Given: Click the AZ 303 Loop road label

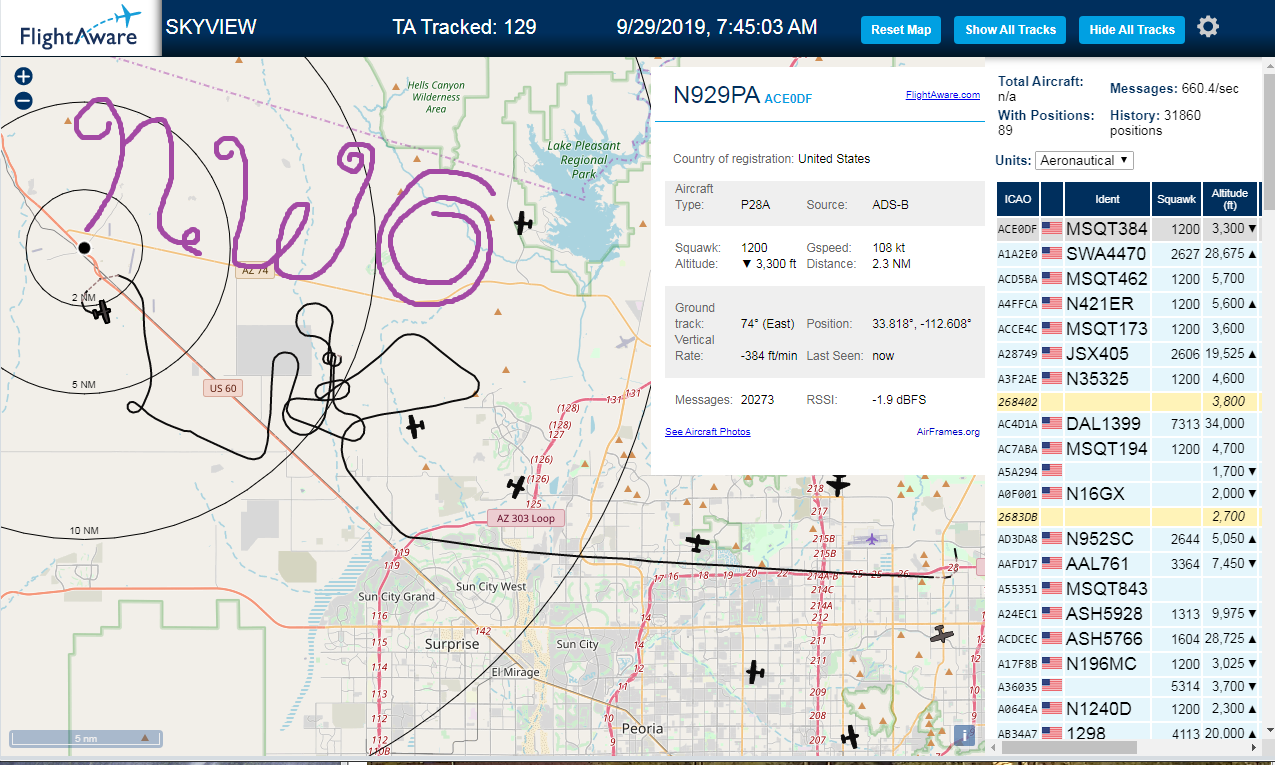Looking at the screenshot, I should pyautogui.click(x=526, y=518).
